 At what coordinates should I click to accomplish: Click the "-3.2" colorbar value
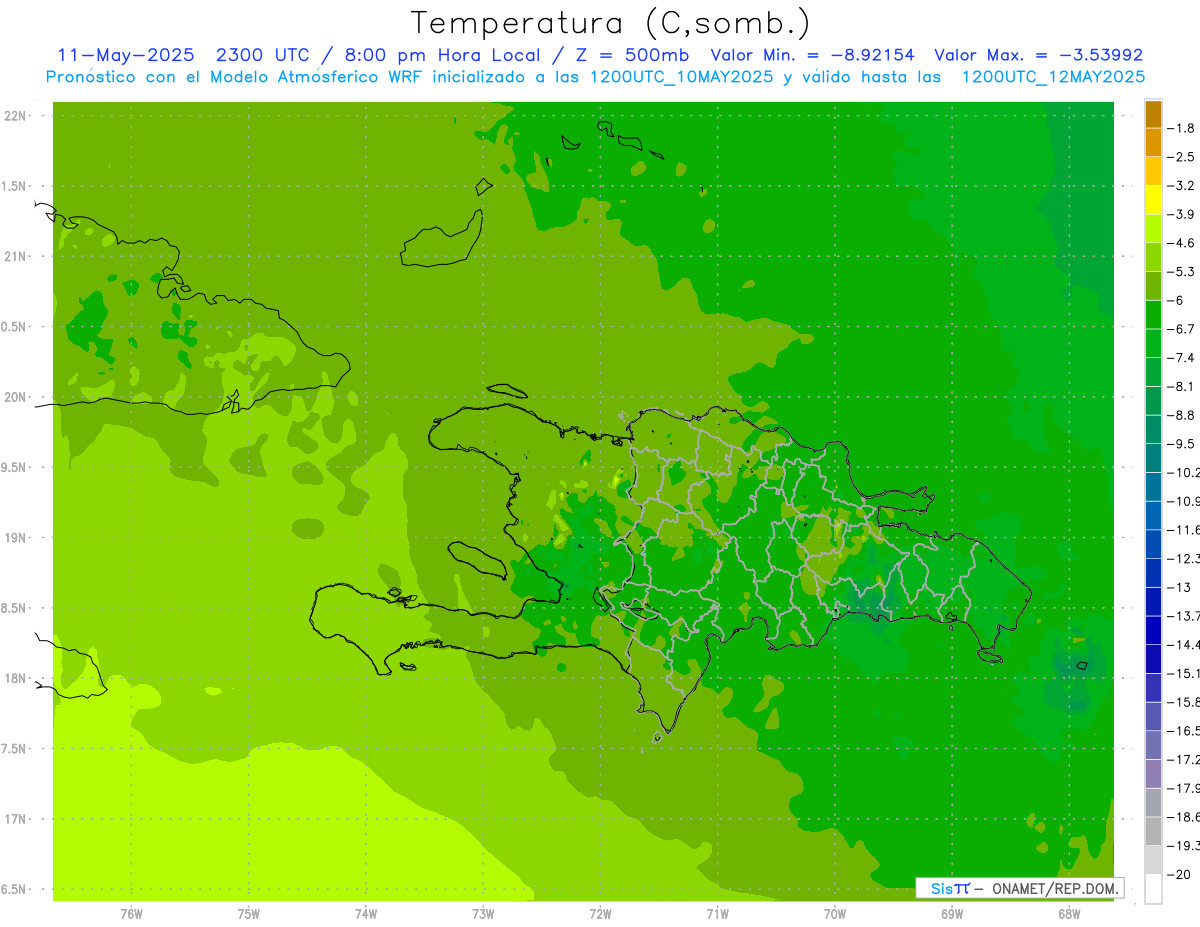pyautogui.click(x=1183, y=186)
